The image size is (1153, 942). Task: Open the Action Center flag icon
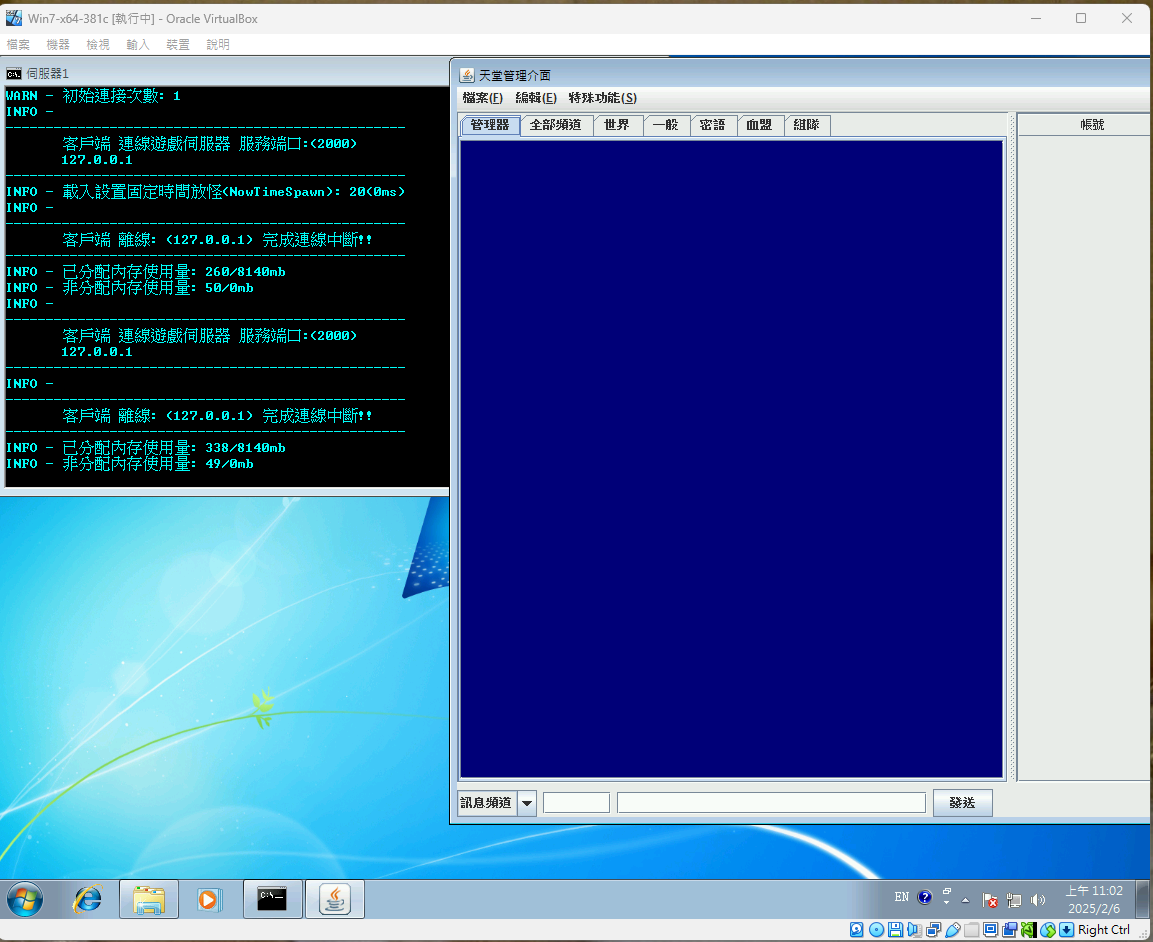click(990, 899)
